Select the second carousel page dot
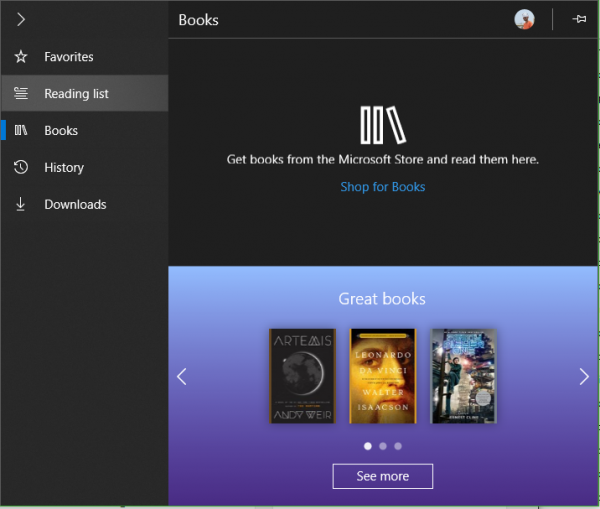This screenshot has width=600, height=509. pos(383,446)
